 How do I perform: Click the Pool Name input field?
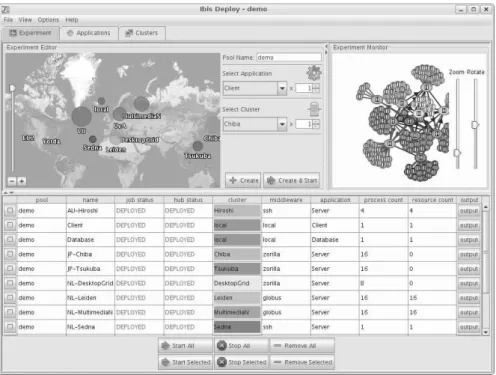[289, 58]
